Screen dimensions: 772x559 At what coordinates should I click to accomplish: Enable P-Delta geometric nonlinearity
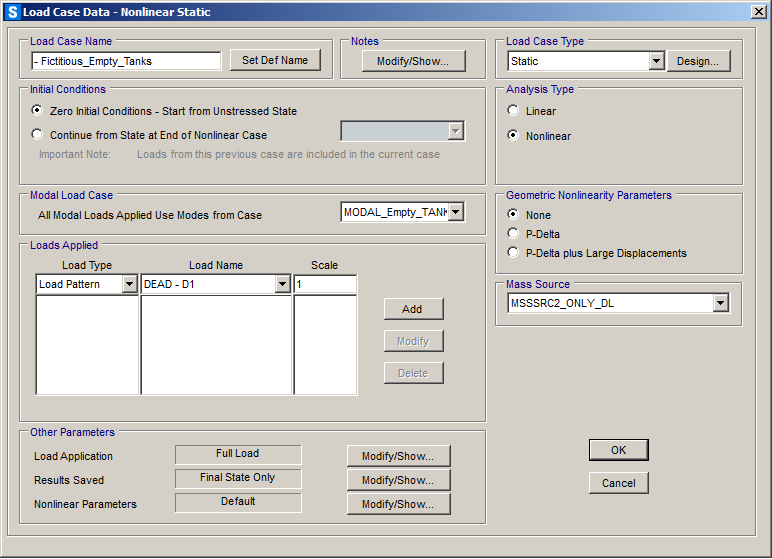[514, 234]
